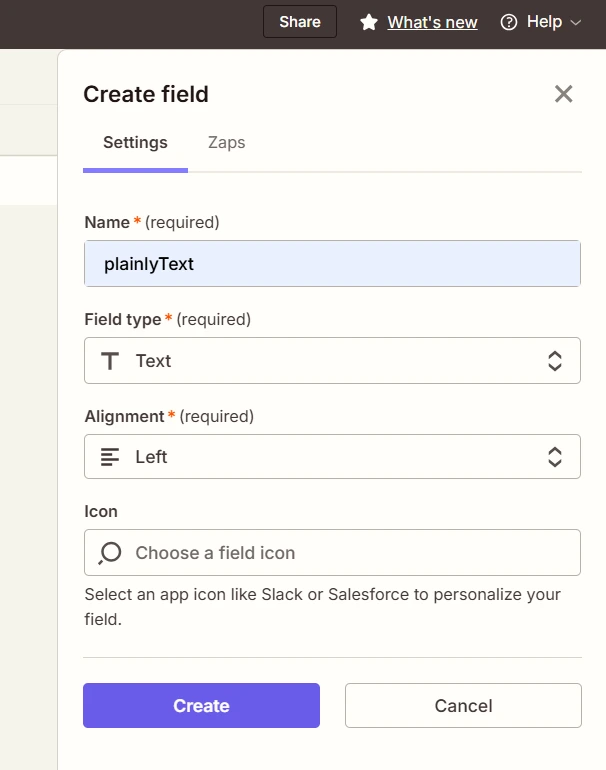Image resolution: width=606 pixels, height=770 pixels.
Task: Click the left alignment lines icon
Action: pos(110,457)
